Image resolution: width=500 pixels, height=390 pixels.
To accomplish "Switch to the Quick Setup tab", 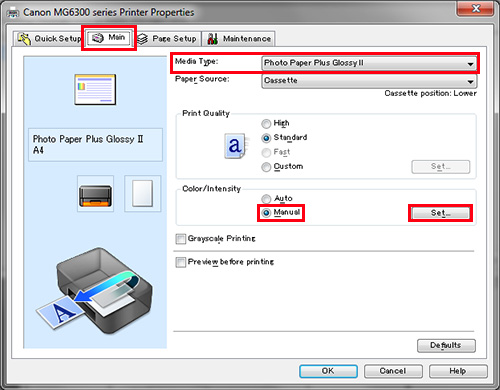I will (x=49, y=39).
